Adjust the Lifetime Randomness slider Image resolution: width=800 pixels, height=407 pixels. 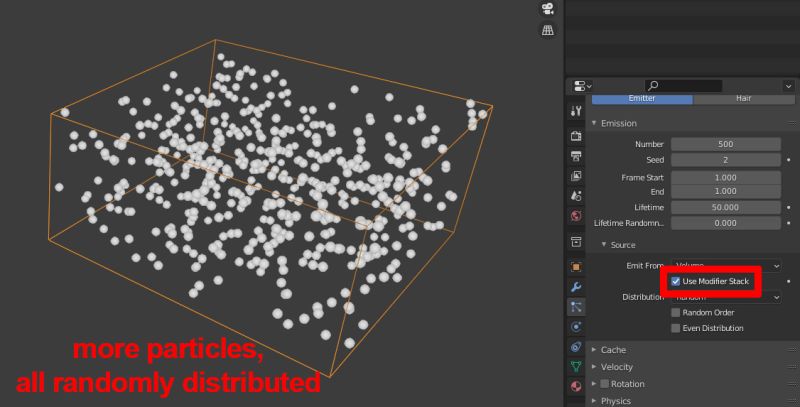pyautogui.click(x=726, y=223)
